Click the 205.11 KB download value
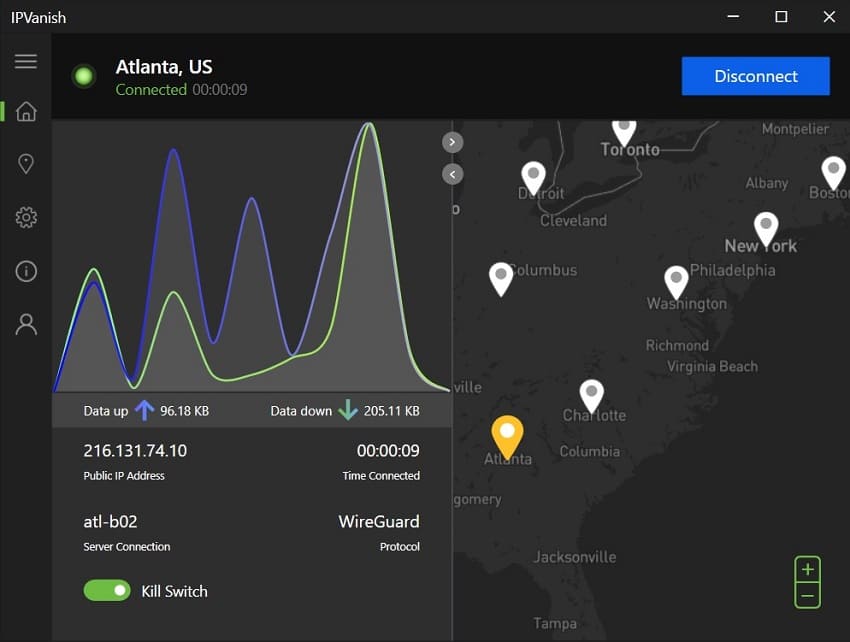 tap(391, 411)
